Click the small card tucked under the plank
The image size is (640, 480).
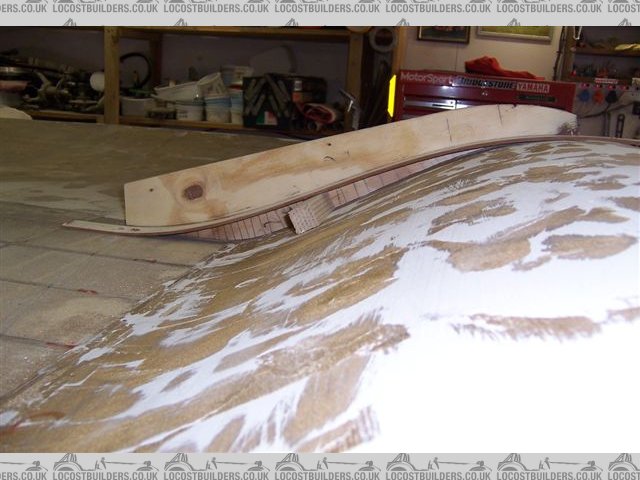tap(303, 218)
